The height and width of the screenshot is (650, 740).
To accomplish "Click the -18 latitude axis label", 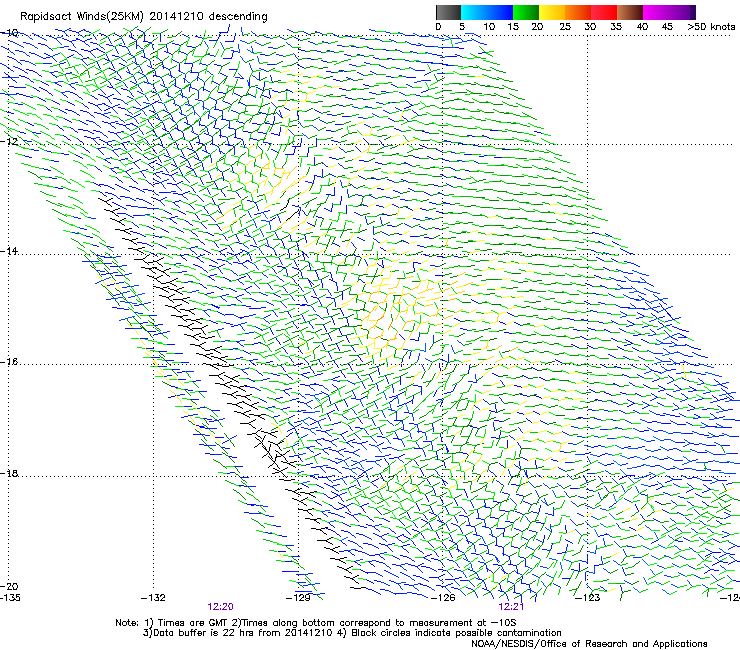I will tap(9, 473).
